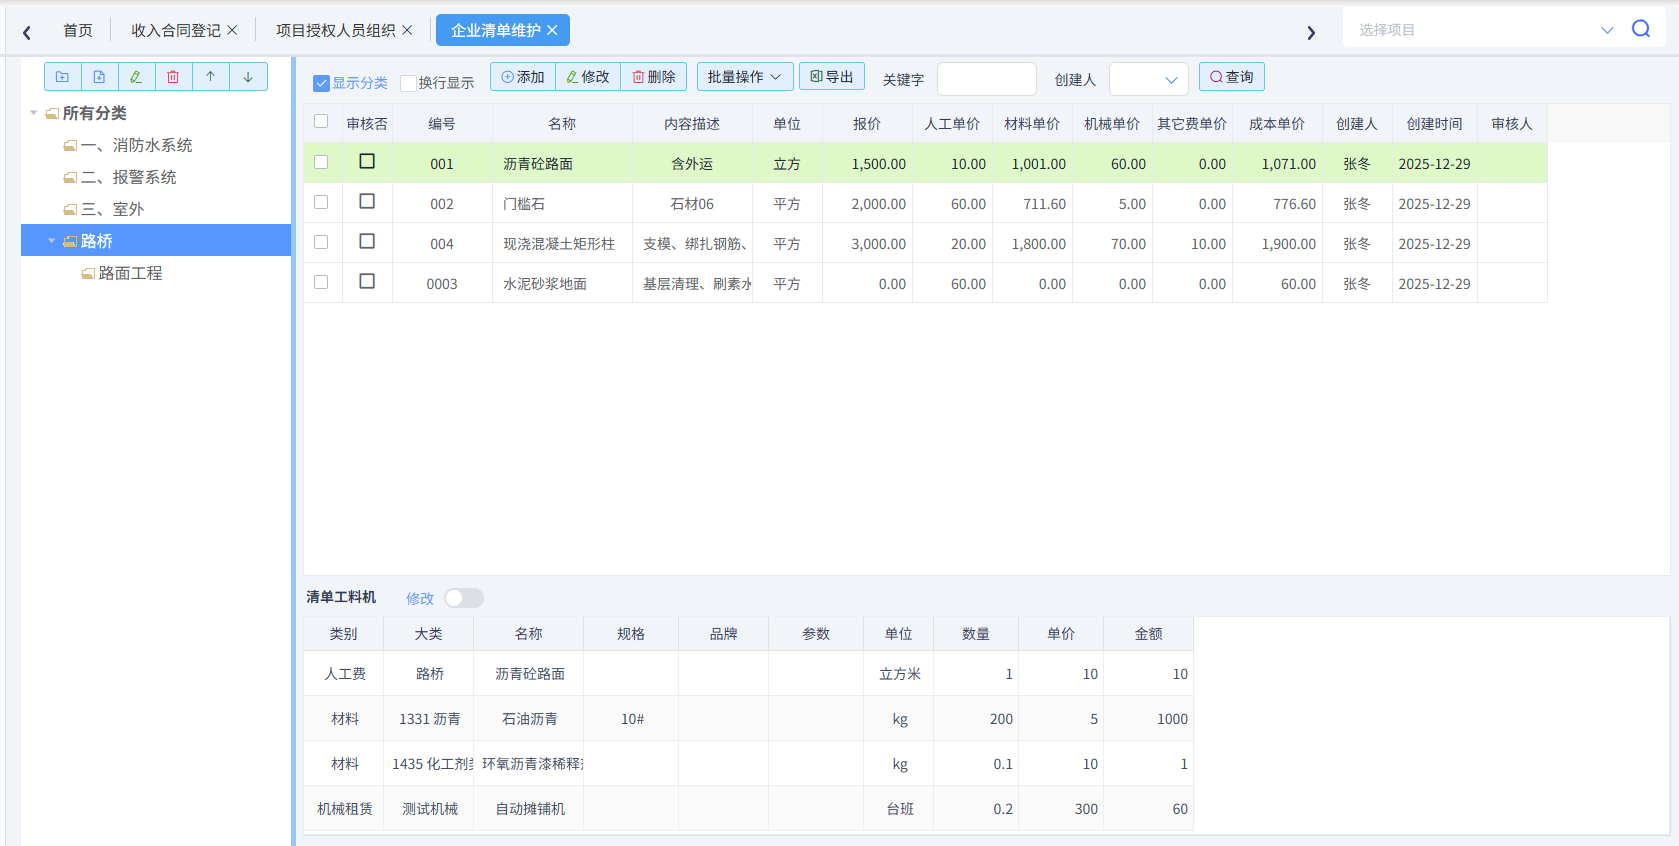Click the green pencil edit icon above tree
This screenshot has width=1679, height=846.
coord(136,77)
